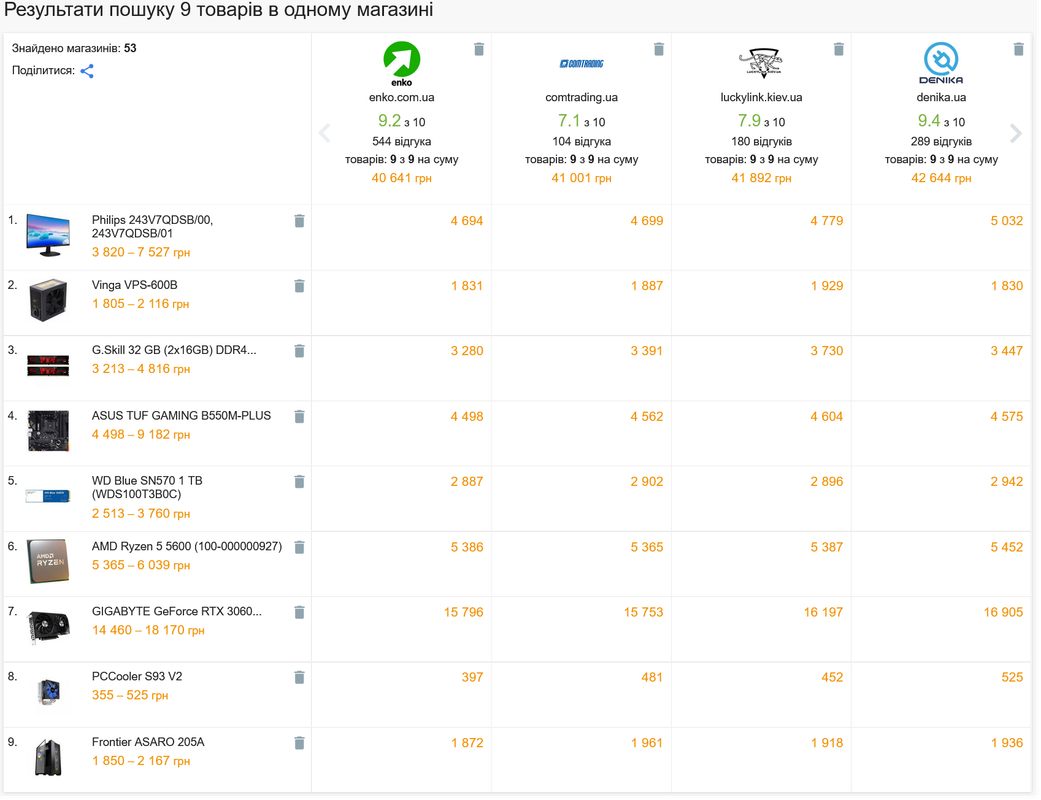The image size is (1041, 800).
Task: Click enko total 40 641 грн
Action: (x=402, y=179)
